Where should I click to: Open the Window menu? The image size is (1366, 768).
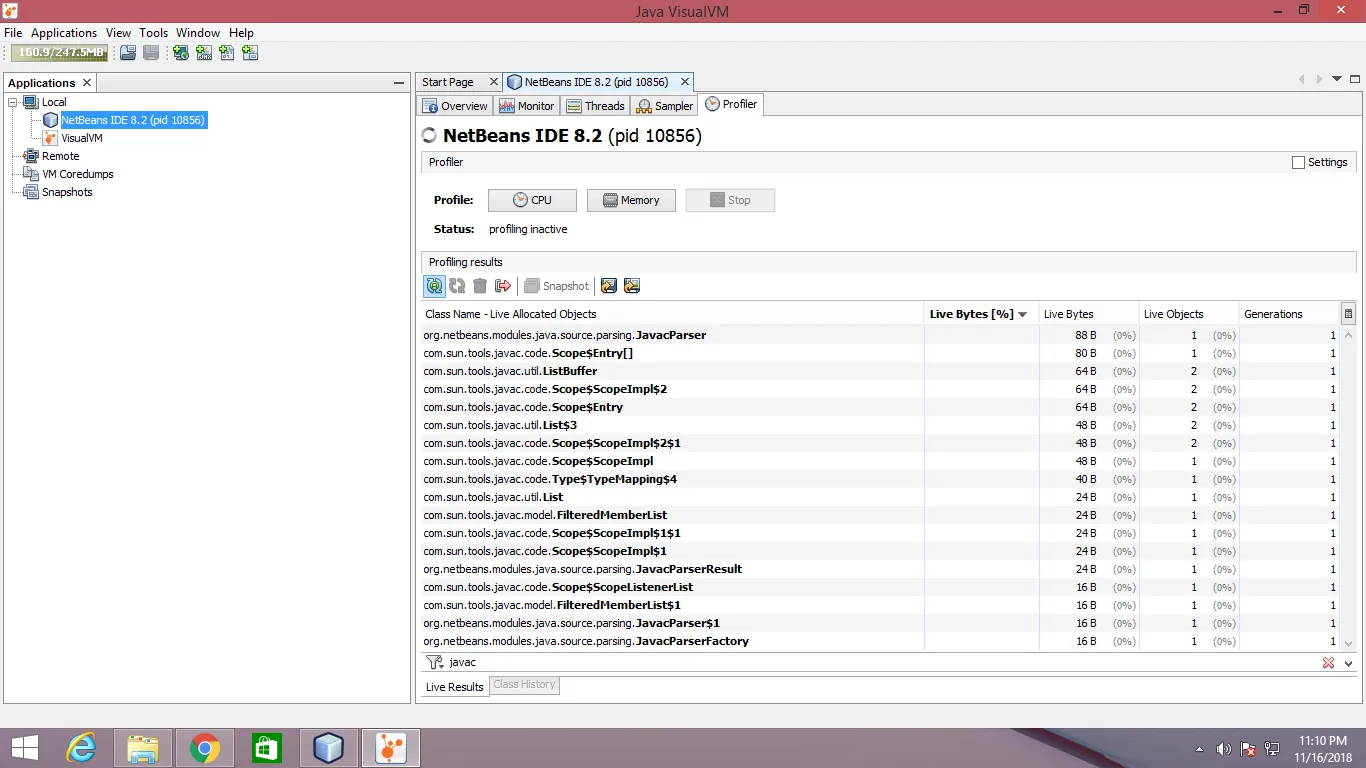coord(198,33)
